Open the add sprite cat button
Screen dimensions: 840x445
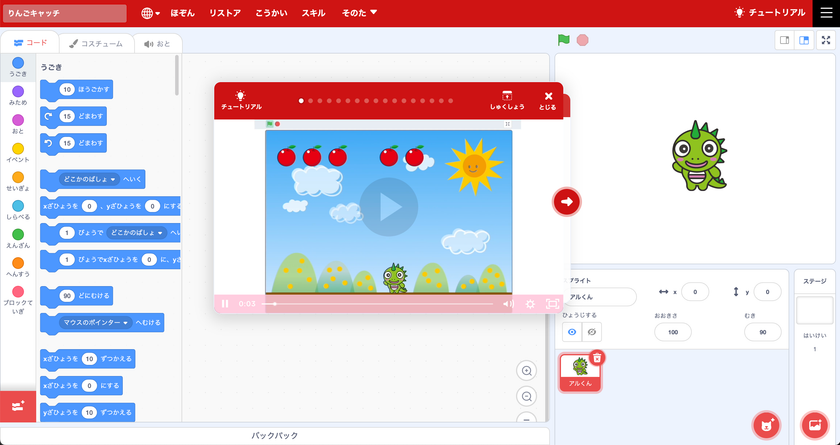click(766, 425)
